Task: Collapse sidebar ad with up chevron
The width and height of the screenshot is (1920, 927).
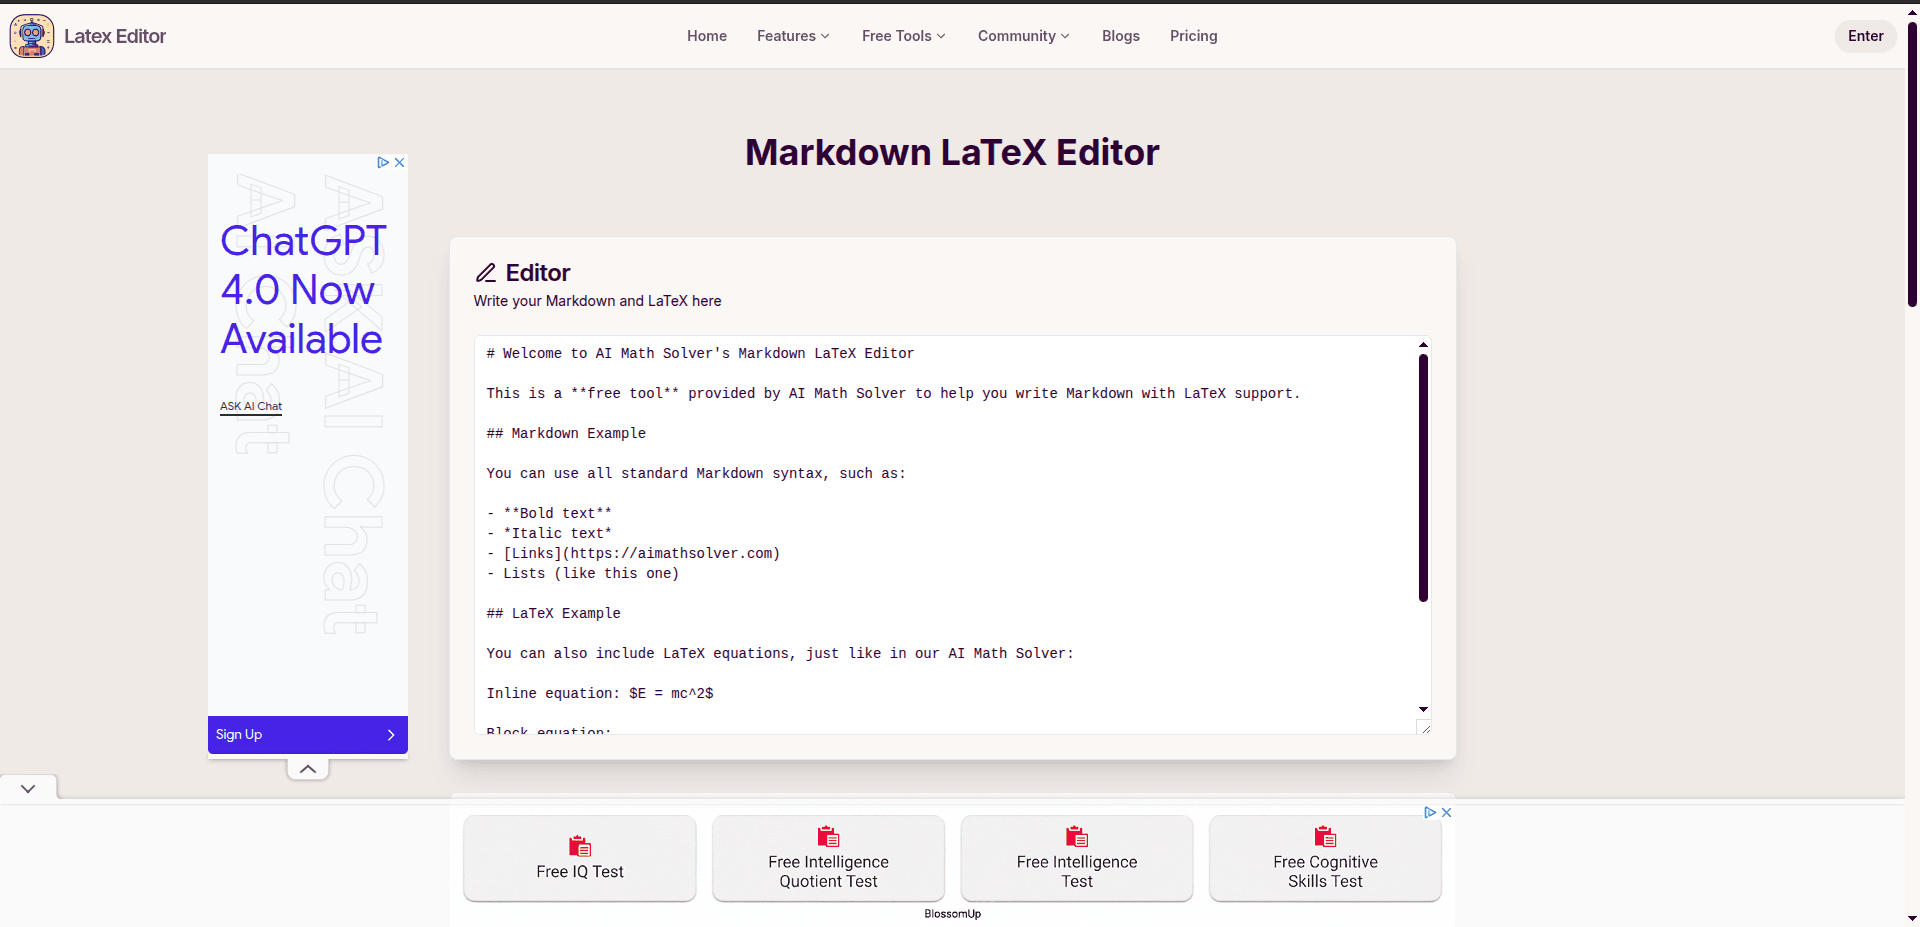Action: click(x=308, y=769)
